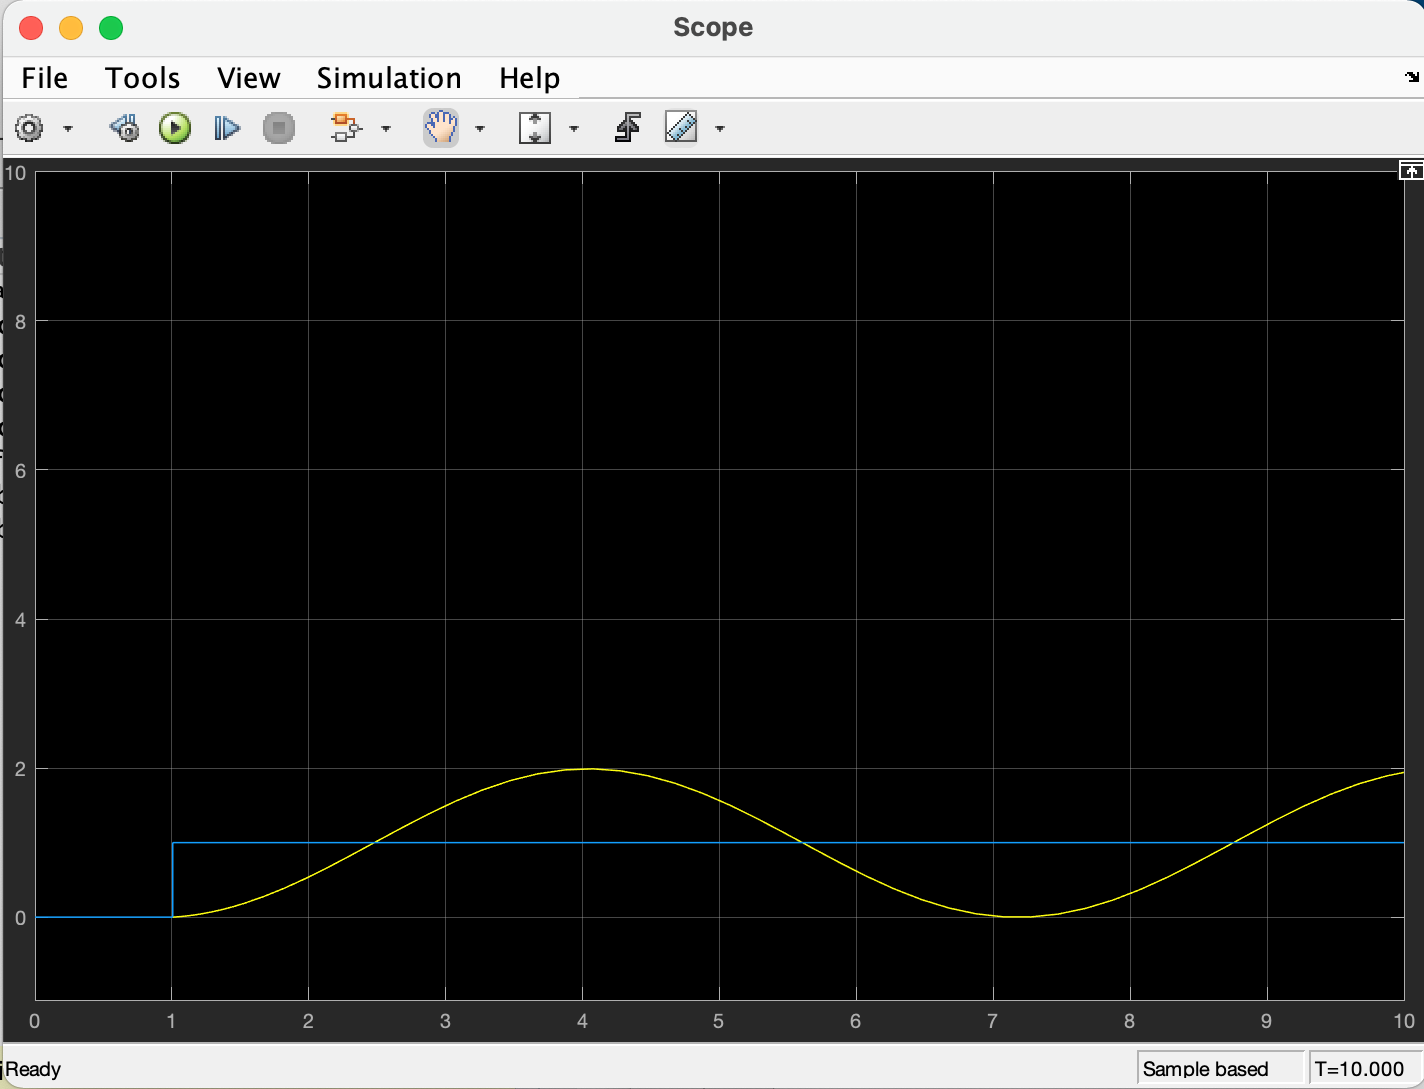
Task: Toggle the Cursor Measurements ruler icon
Action: (x=681, y=128)
